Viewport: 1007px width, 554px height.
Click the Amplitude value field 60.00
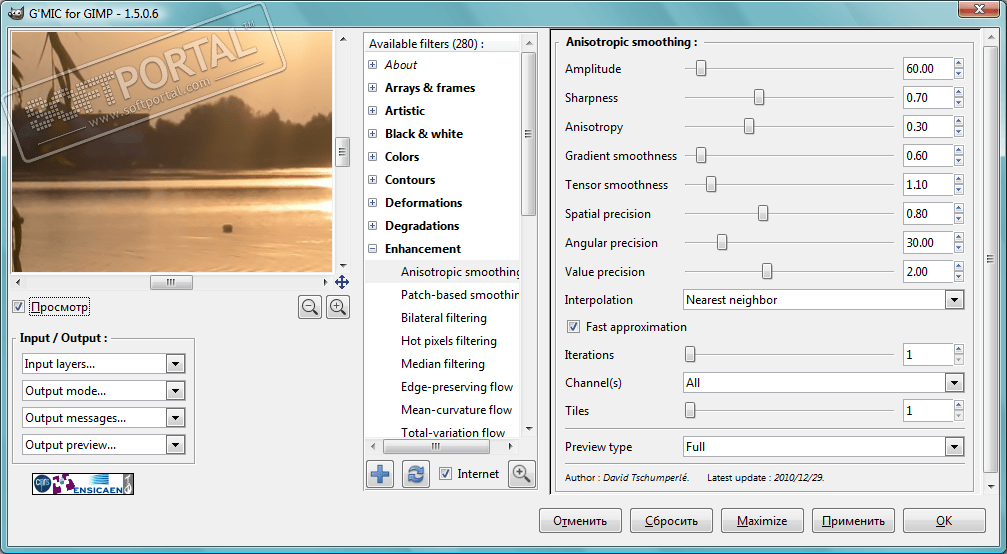tap(928, 69)
